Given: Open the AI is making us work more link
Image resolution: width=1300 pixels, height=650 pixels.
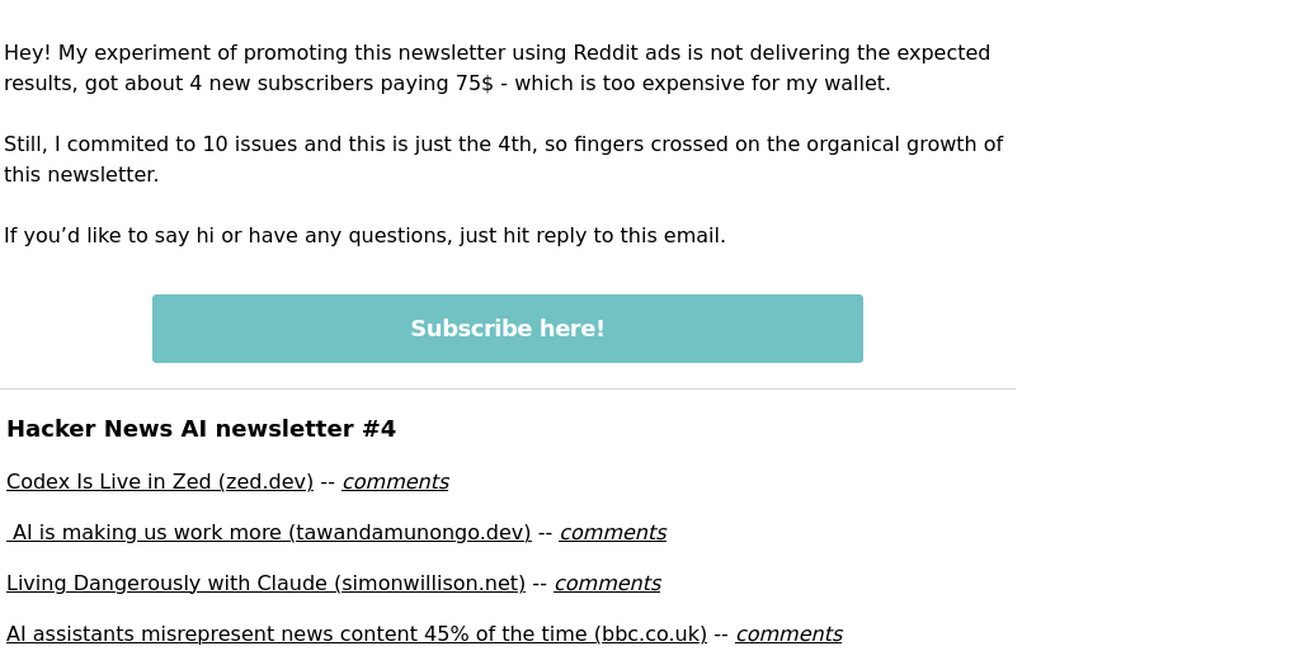Looking at the screenshot, I should tap(270, 533).
